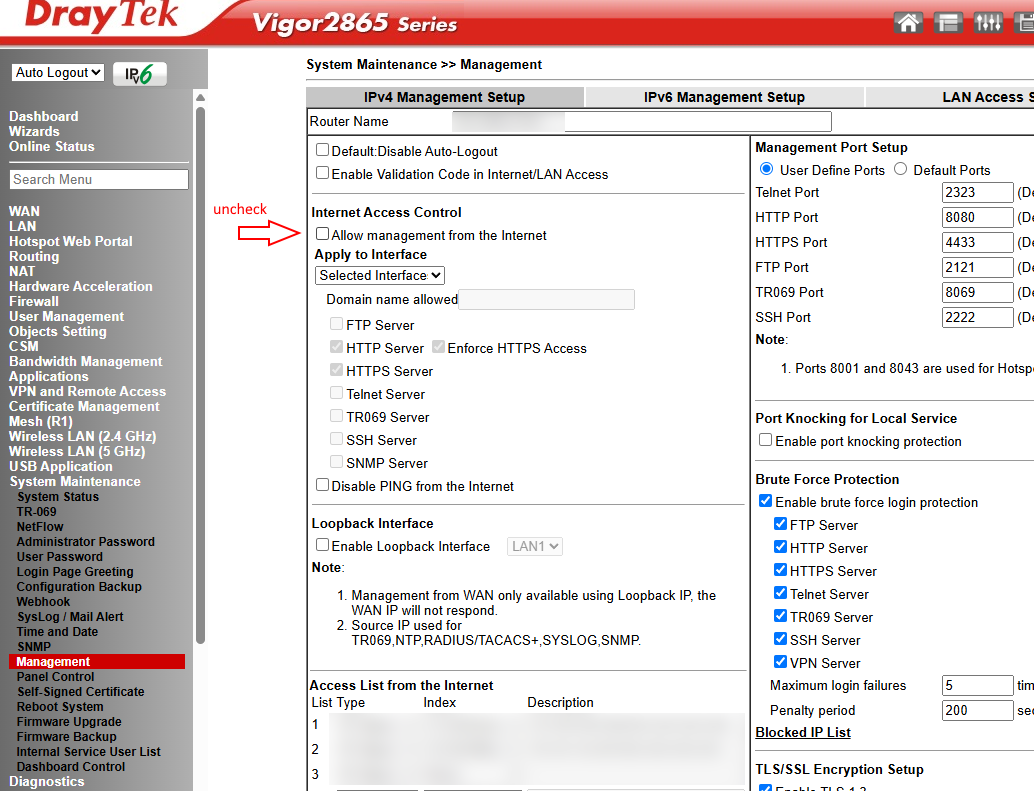Disable brute force login protection
The height and width of the screenshot is (791, 1034).
765,500
